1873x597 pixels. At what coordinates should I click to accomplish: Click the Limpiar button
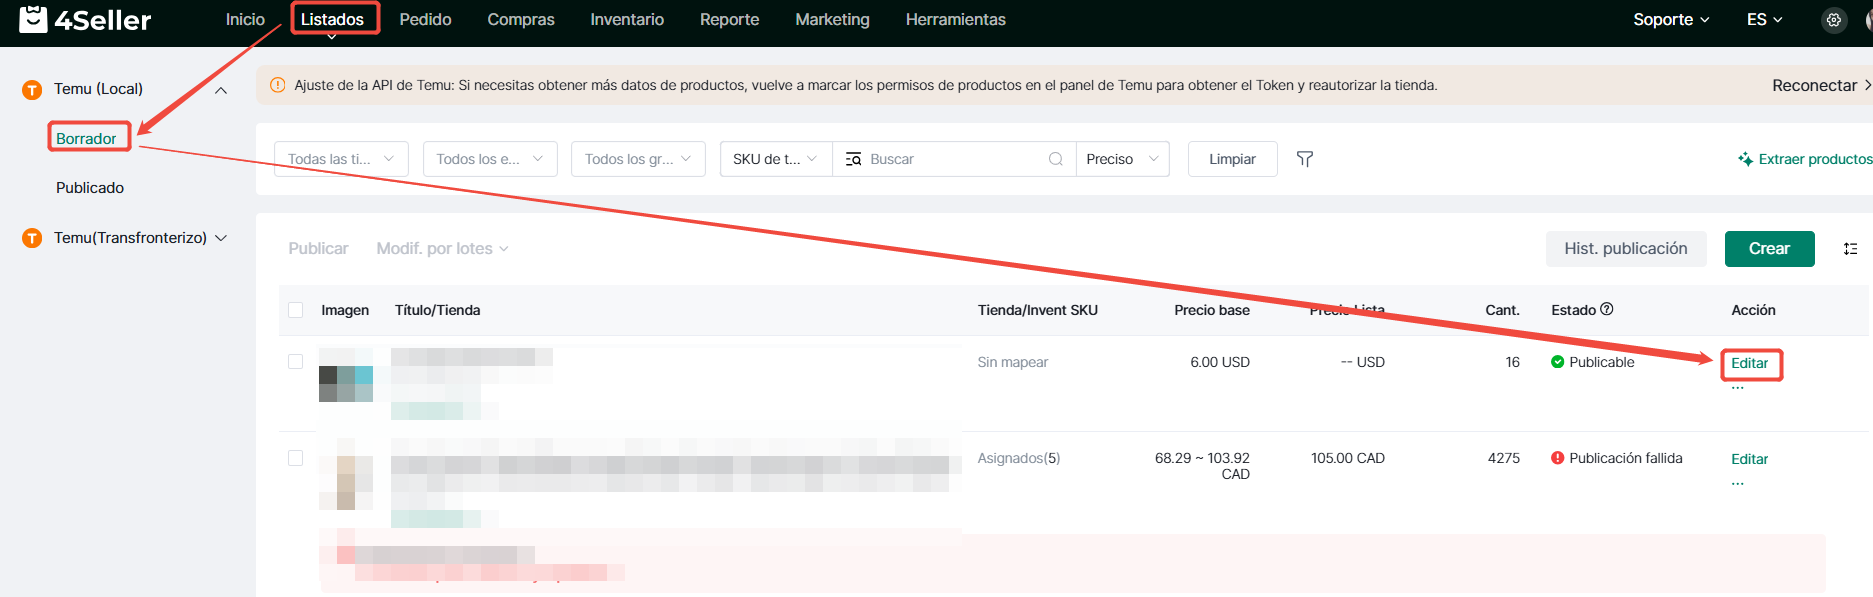pyautogui.click(x=1232, y=159)
